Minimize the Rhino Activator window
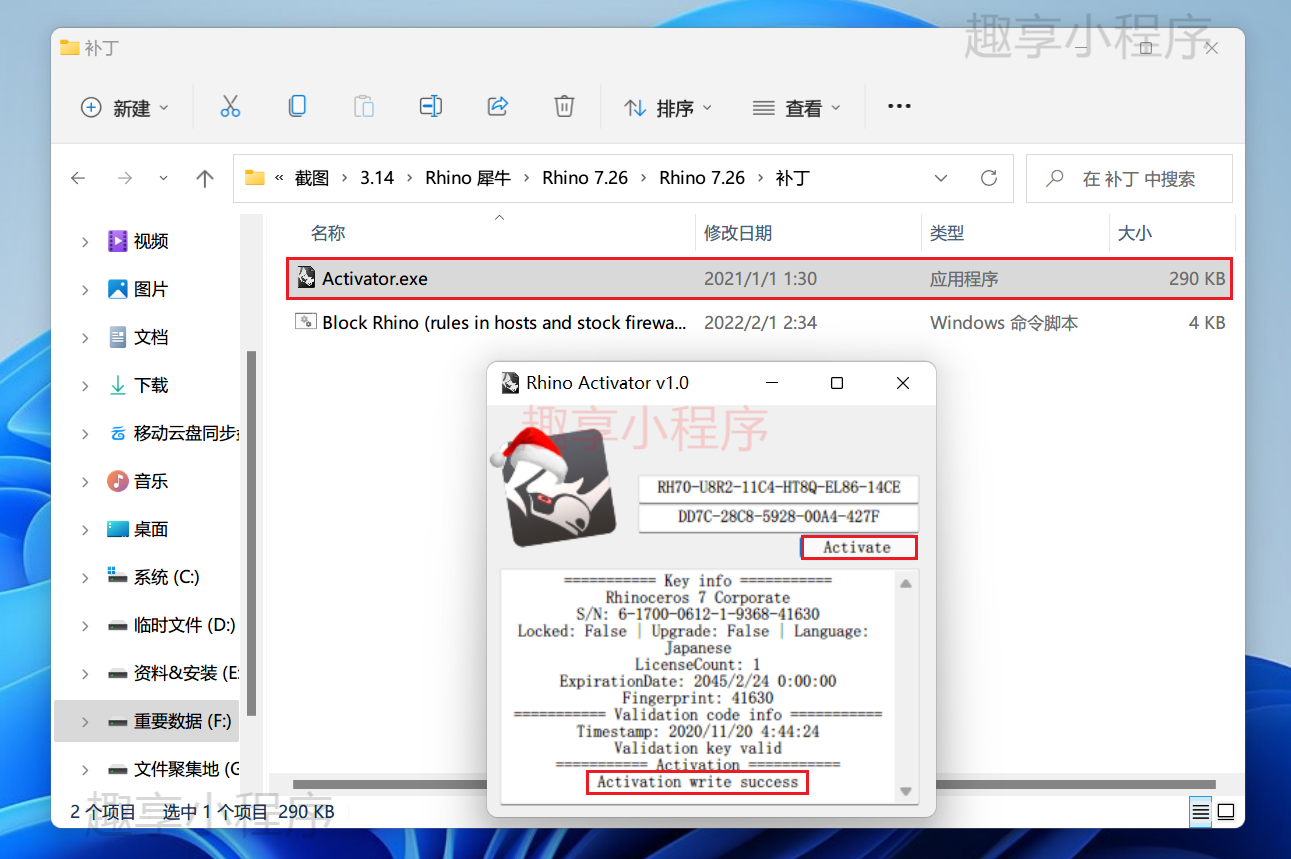This screenshot has height=859, width=1291. coord(771,383)
